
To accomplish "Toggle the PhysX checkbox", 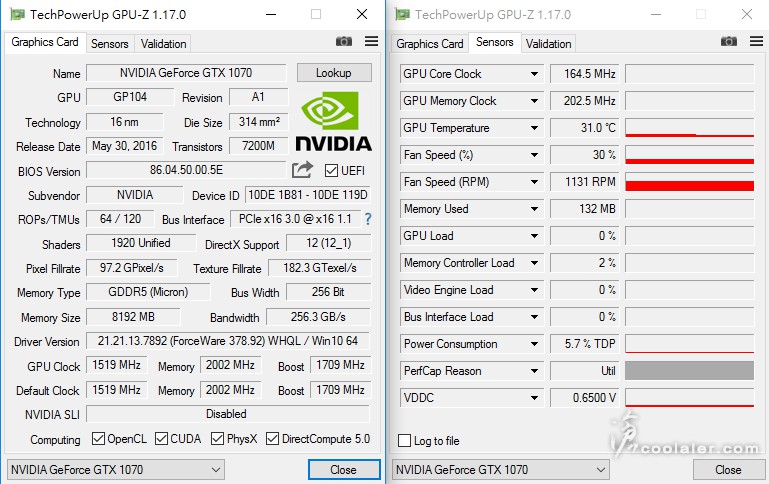I will coord(217,438).
